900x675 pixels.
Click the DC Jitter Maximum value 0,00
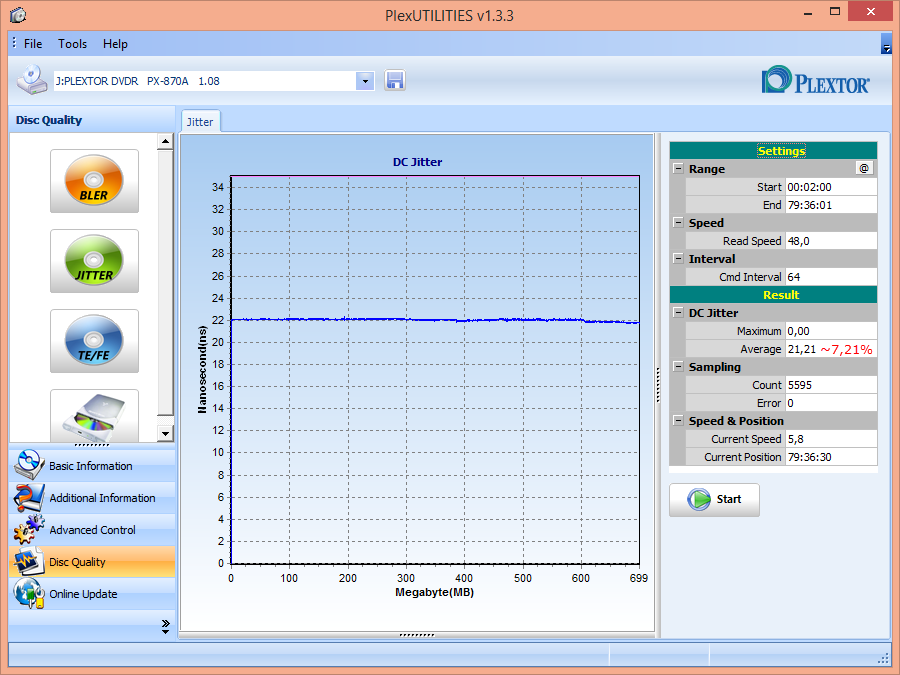point(798,331)
